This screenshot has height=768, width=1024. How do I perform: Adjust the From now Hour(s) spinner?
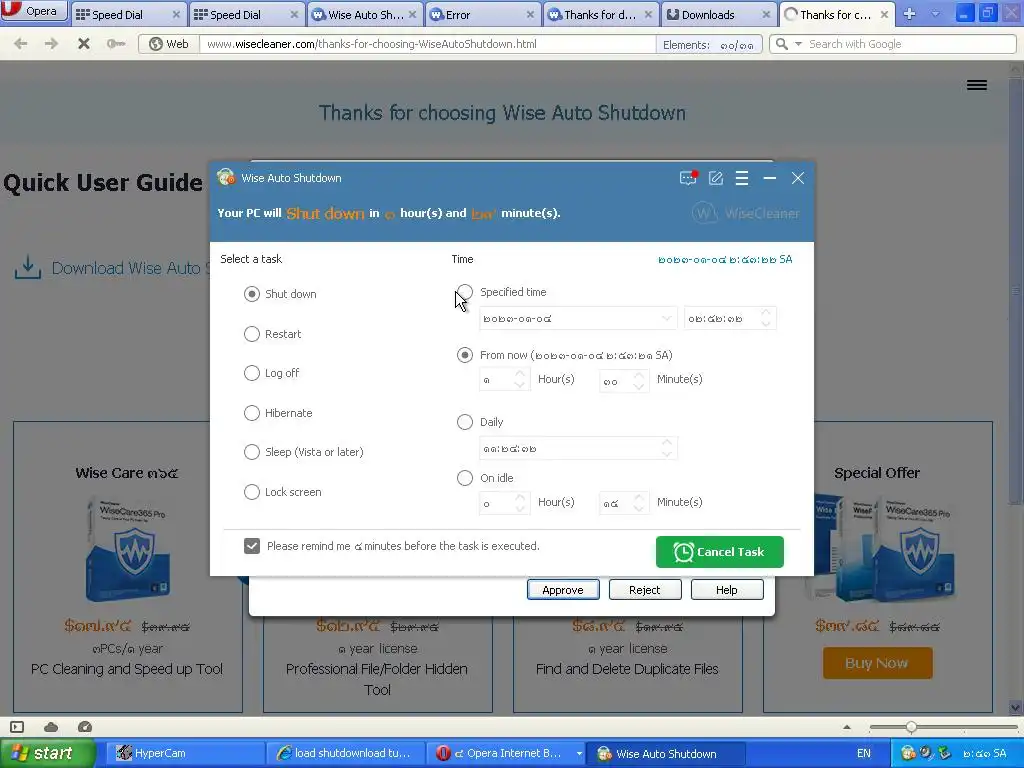520,379
